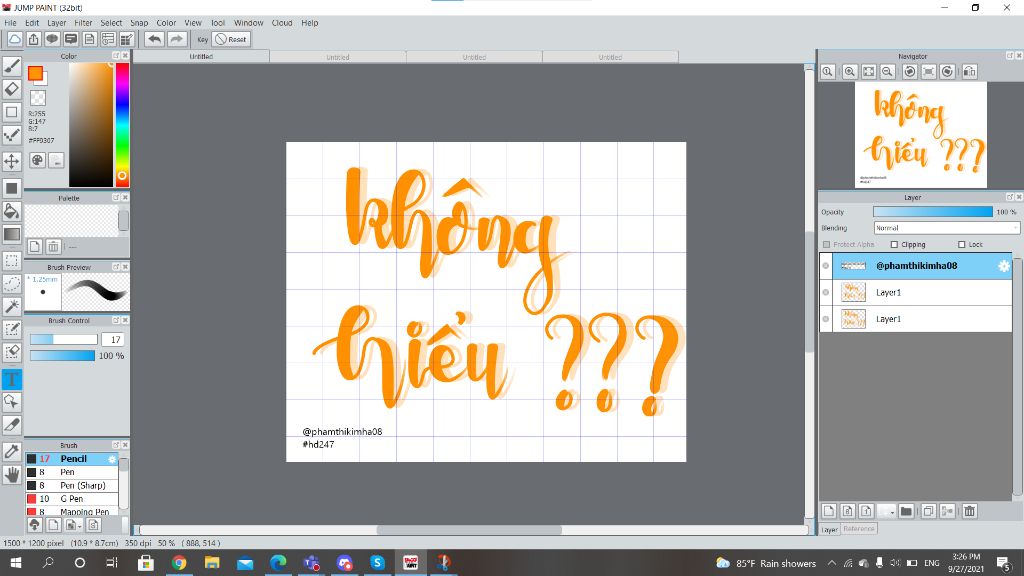Open the Blending mode dropdown

pos(946,228)
